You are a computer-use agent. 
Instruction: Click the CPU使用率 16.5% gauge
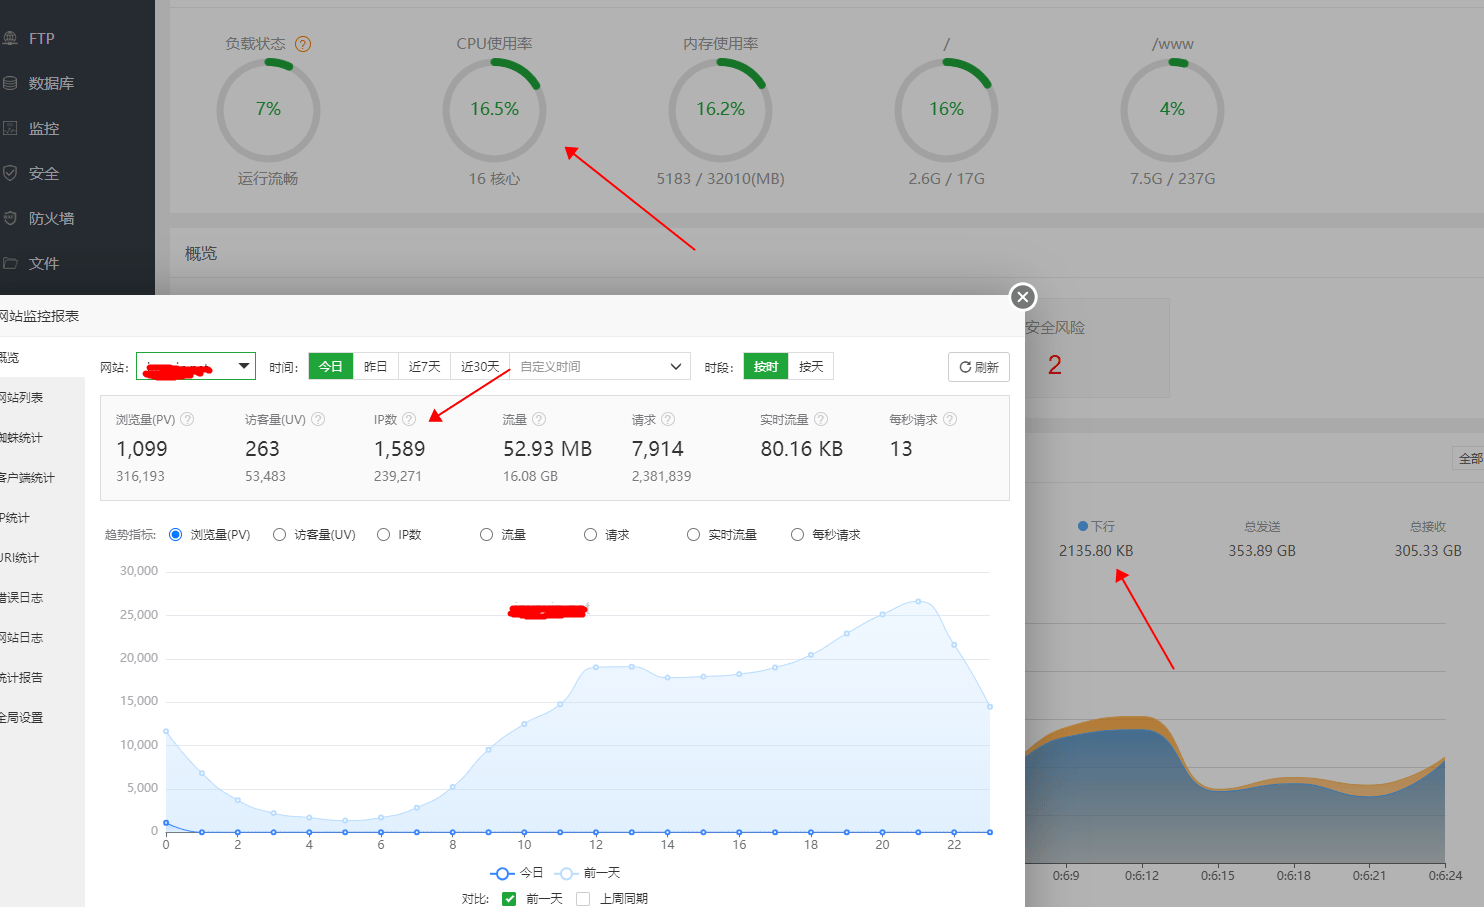coord(494,109)
